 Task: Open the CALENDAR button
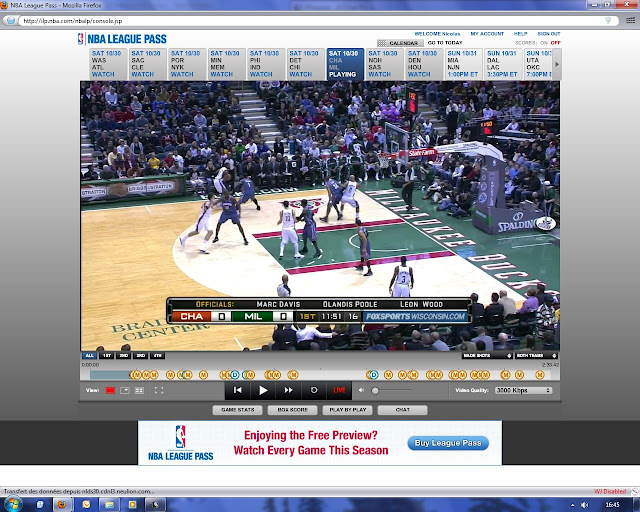400,43
